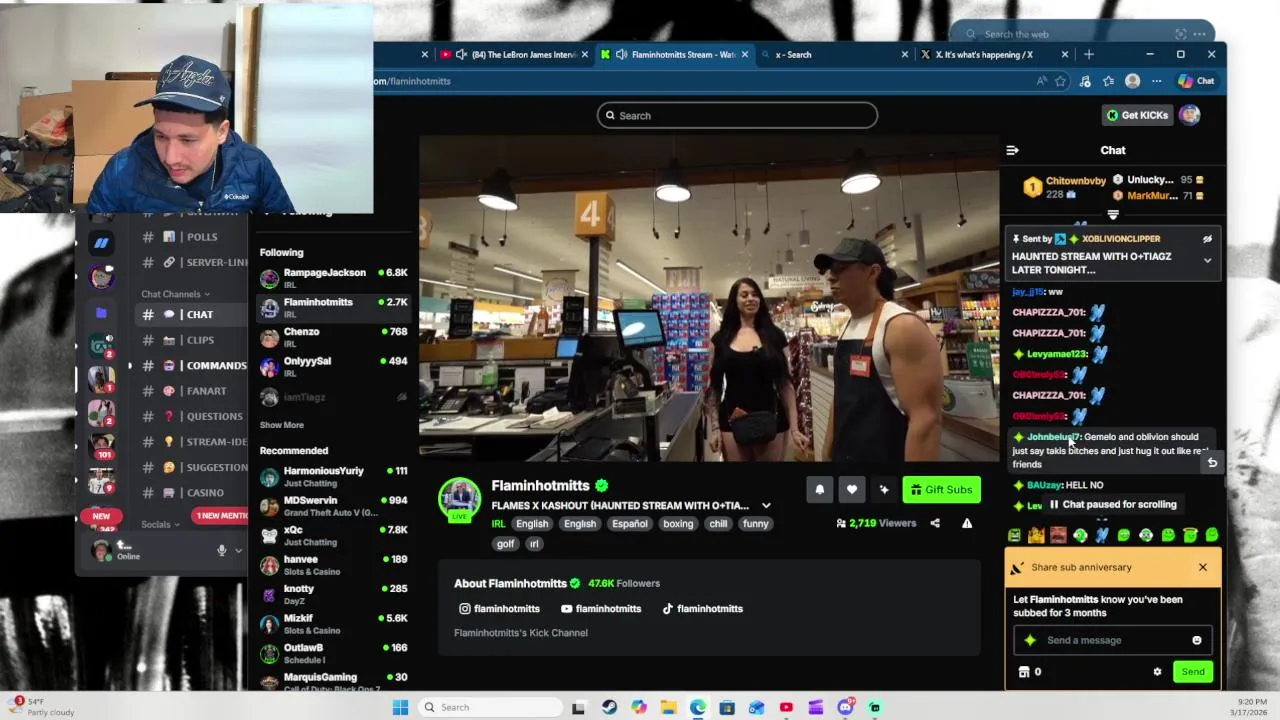Open Edge read aloud icon
Screen dimensions: 1280x720
1041,81
